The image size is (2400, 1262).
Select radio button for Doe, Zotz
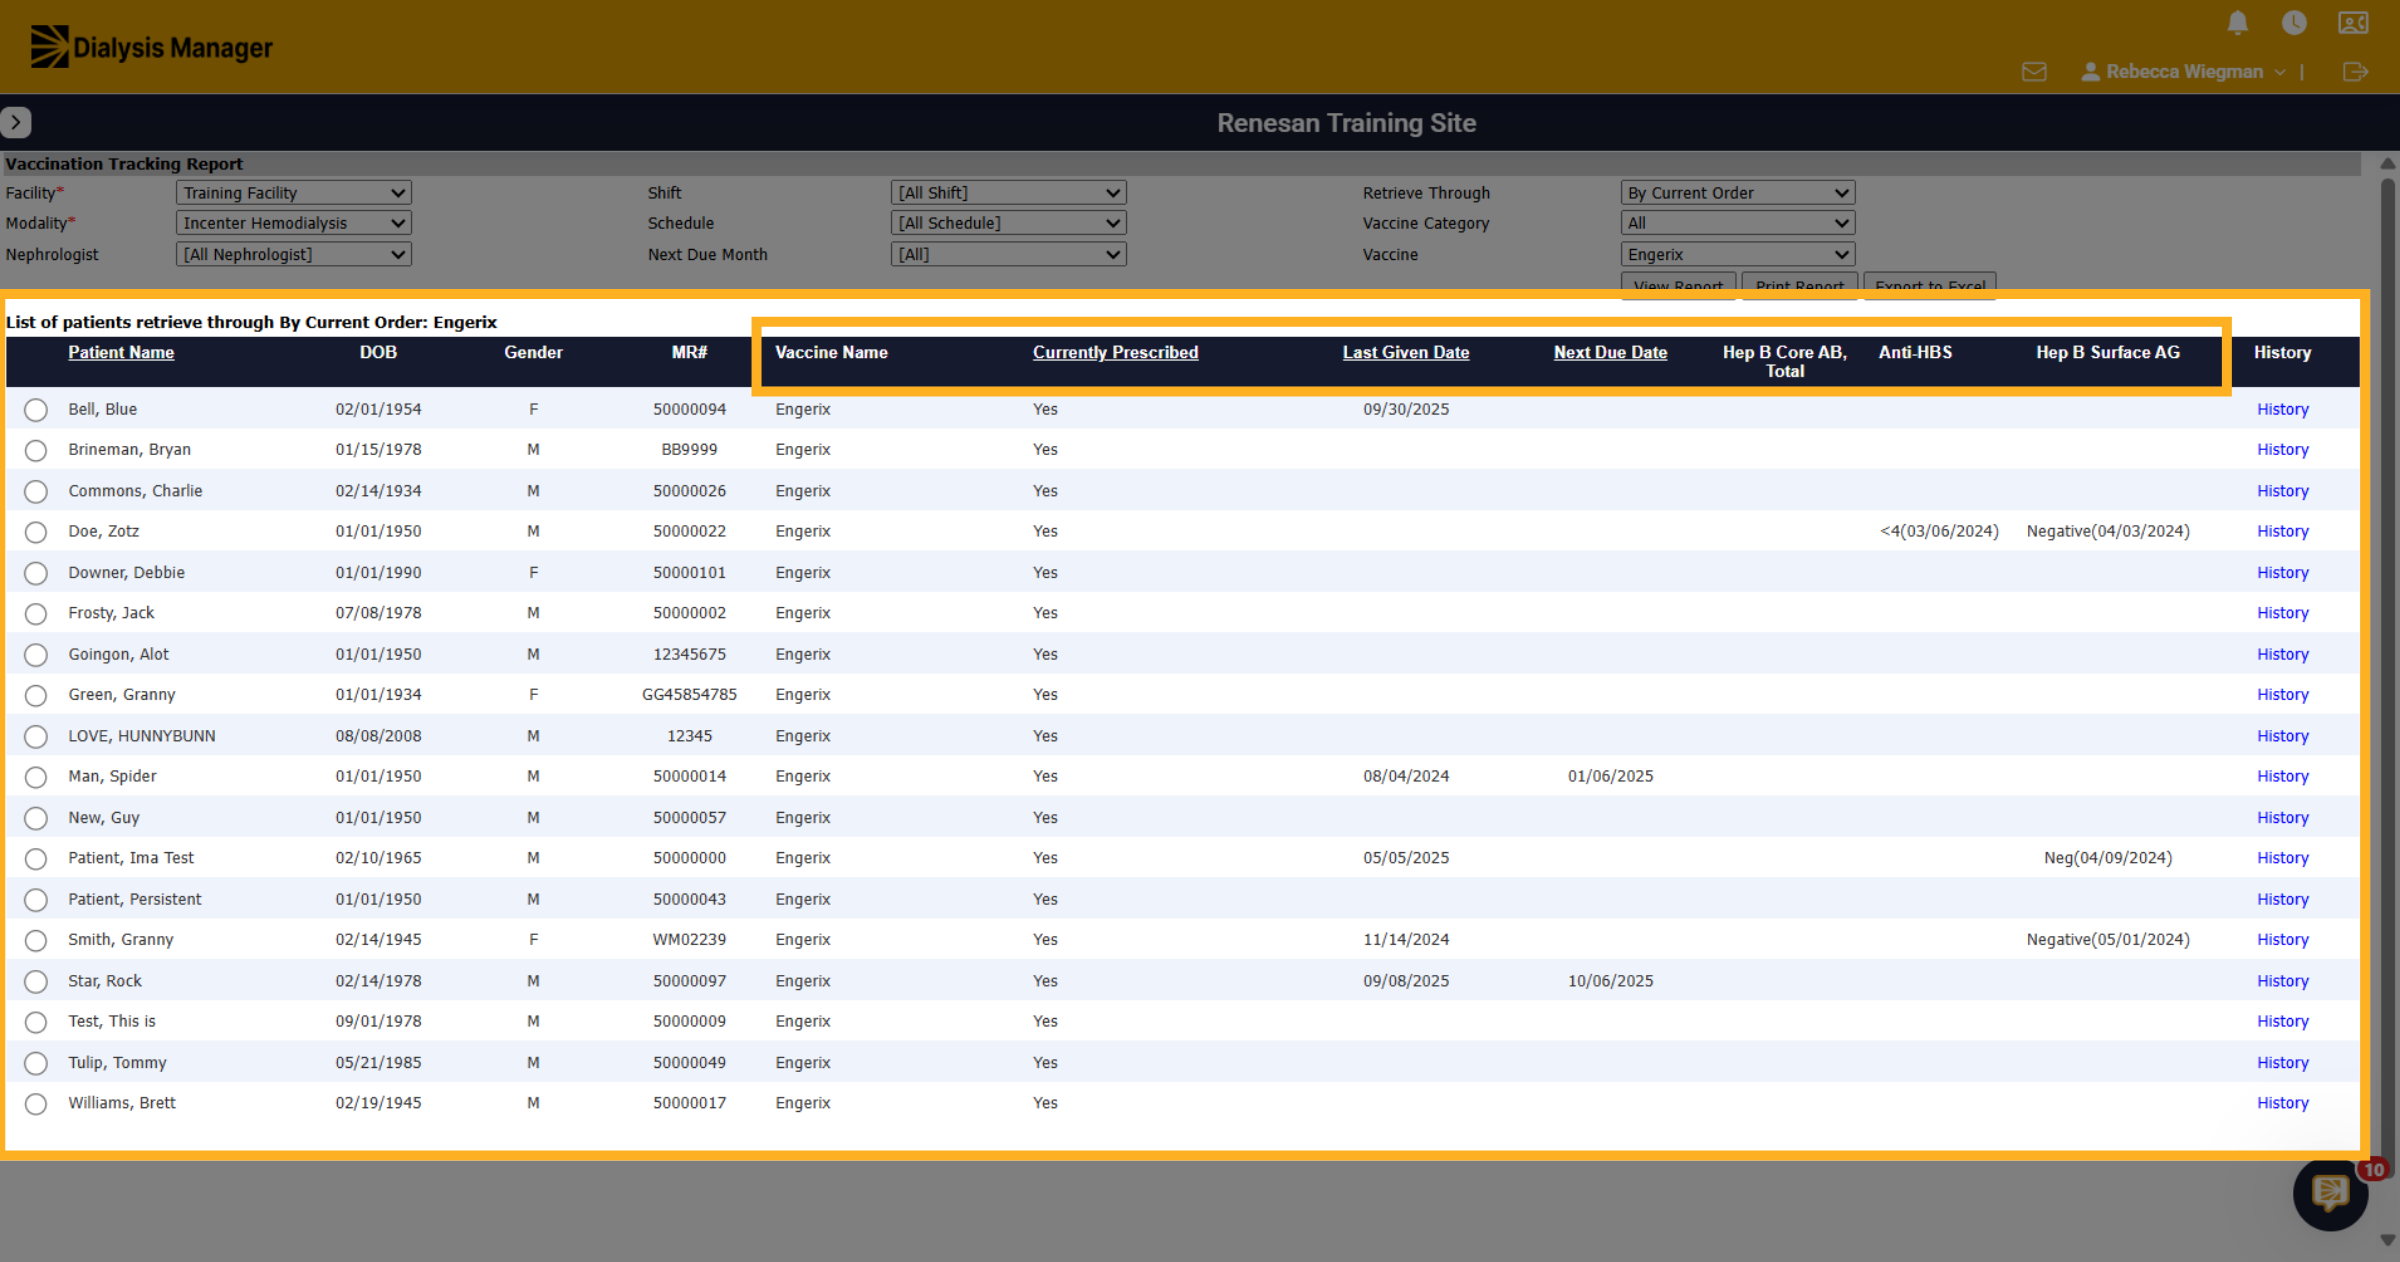point(36,532)
